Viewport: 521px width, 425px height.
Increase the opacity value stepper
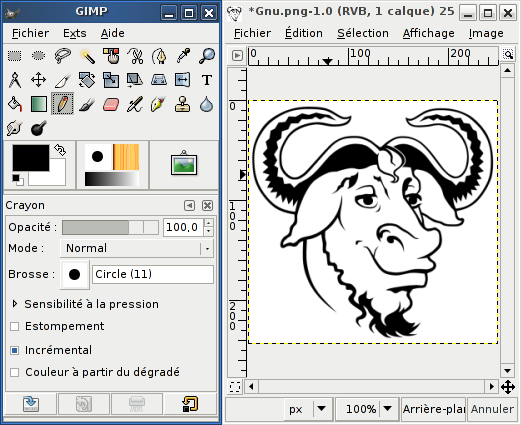209,223
